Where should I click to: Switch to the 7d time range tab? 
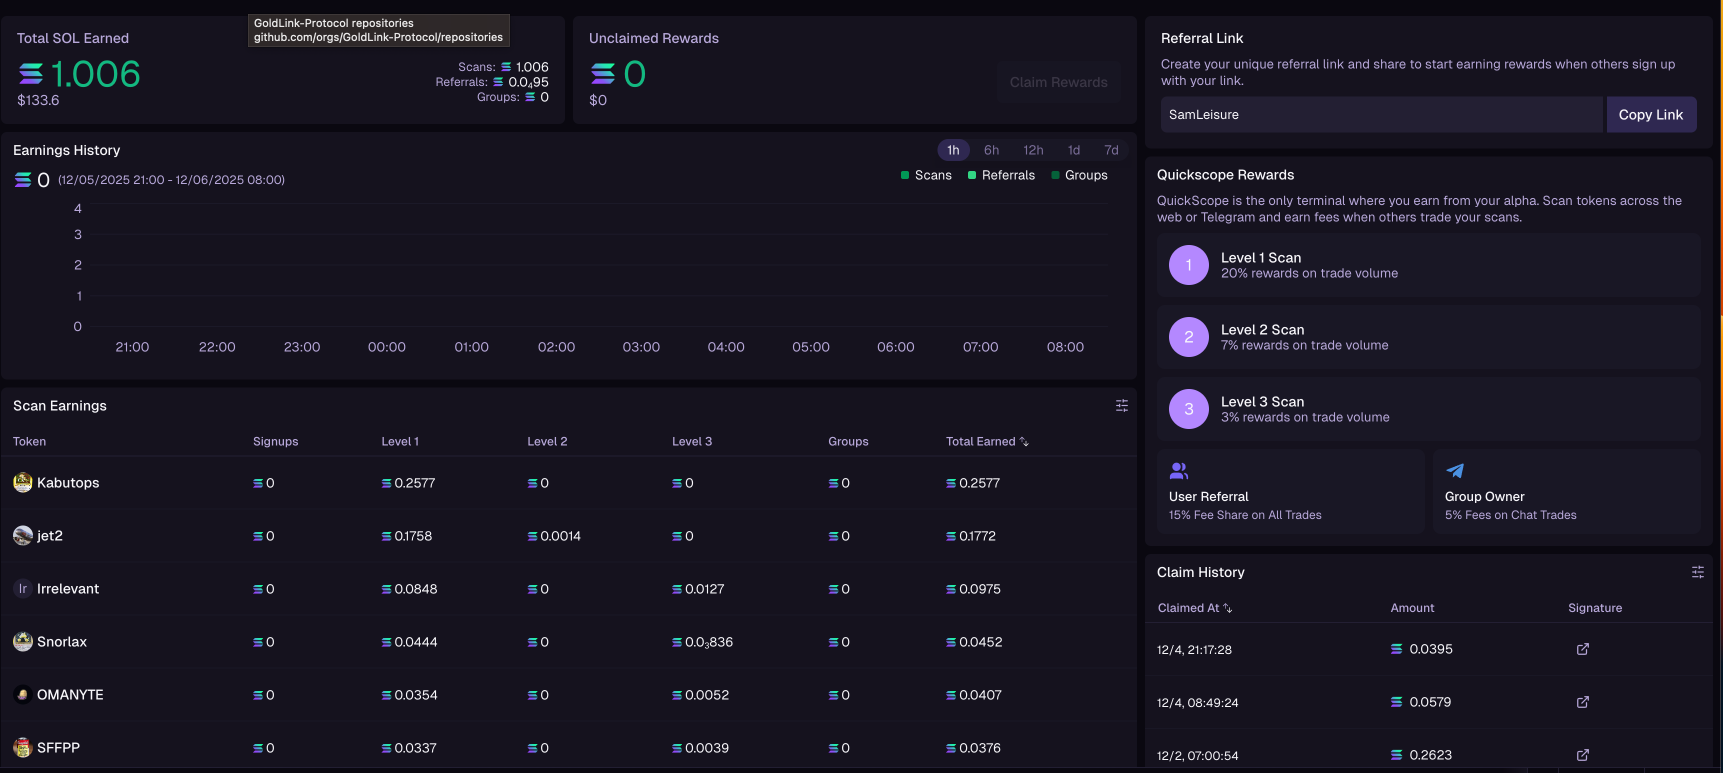point(1111,150)
